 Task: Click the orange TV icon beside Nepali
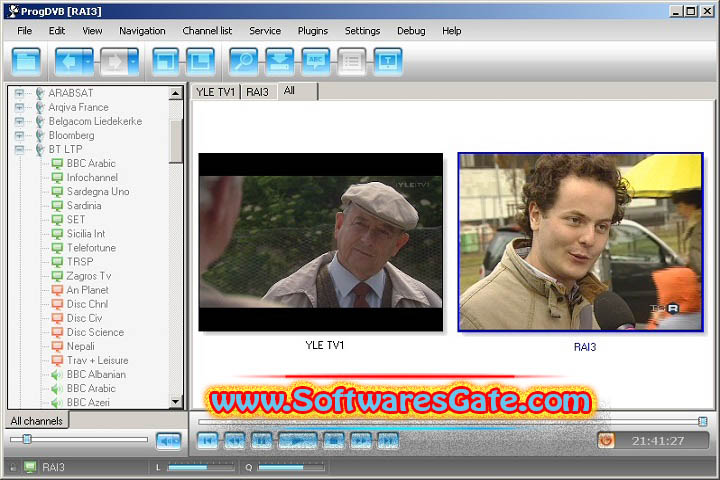(57, 347)
